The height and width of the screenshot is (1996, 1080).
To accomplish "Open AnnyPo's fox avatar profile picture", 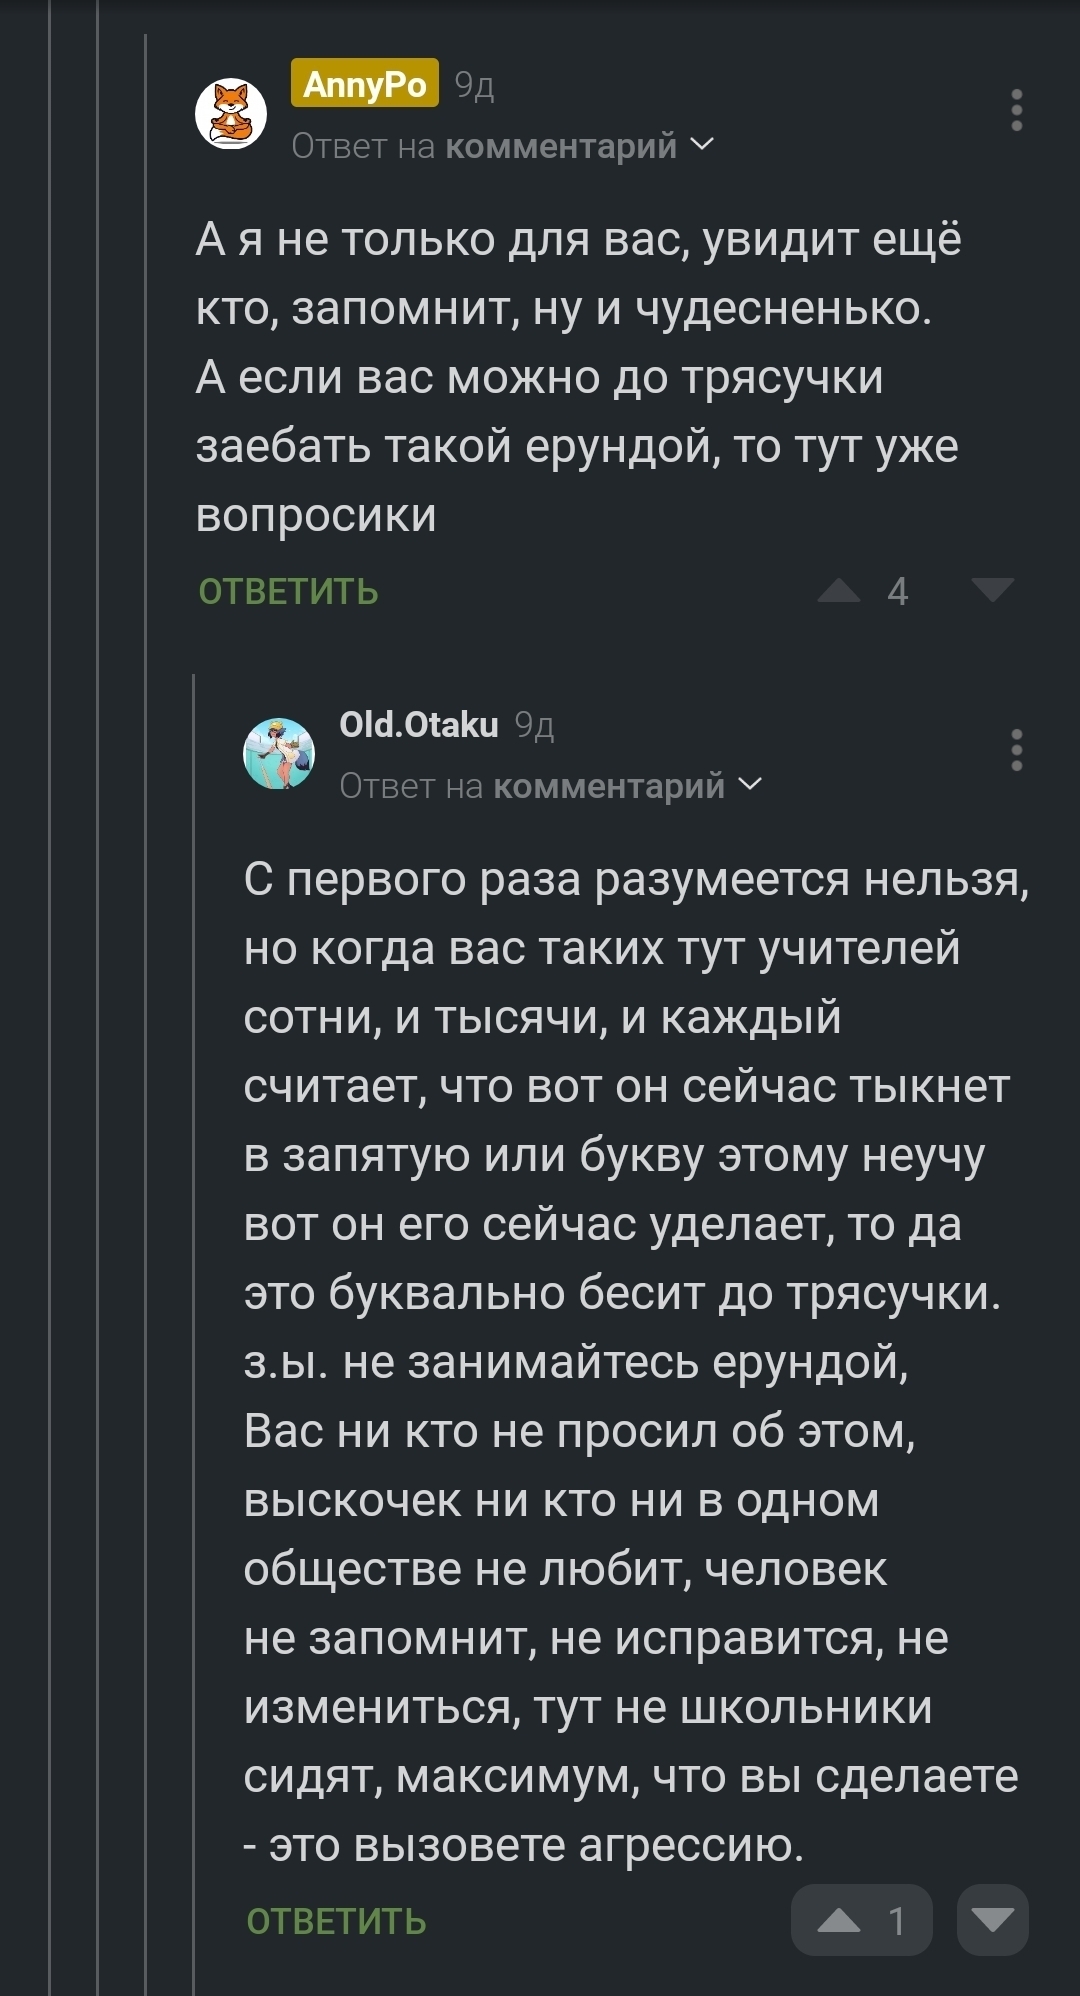I will pyautogui.click(x=230, y=113).
